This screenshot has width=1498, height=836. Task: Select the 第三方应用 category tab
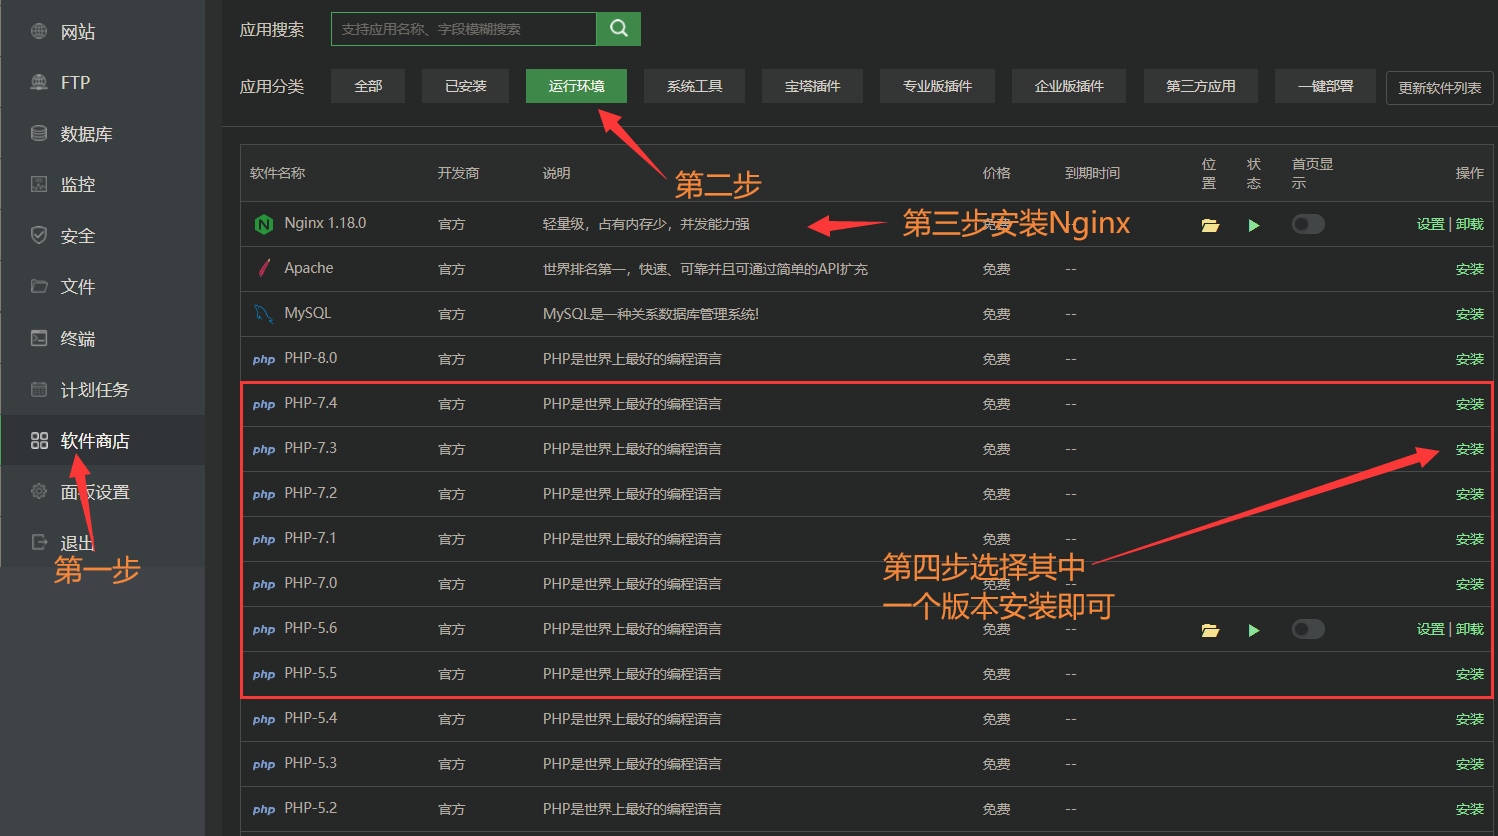point(1200,86)
